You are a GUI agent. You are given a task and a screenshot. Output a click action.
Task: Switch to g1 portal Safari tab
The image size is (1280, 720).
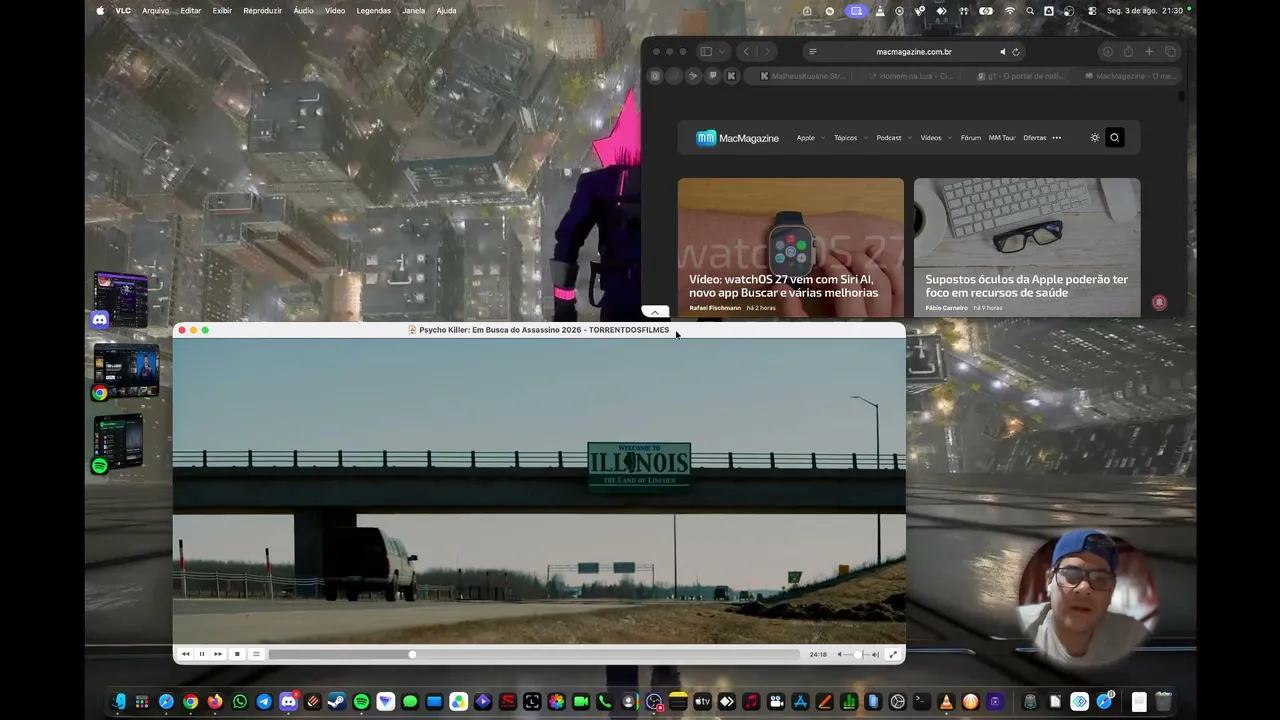[x=1019, y=76]
